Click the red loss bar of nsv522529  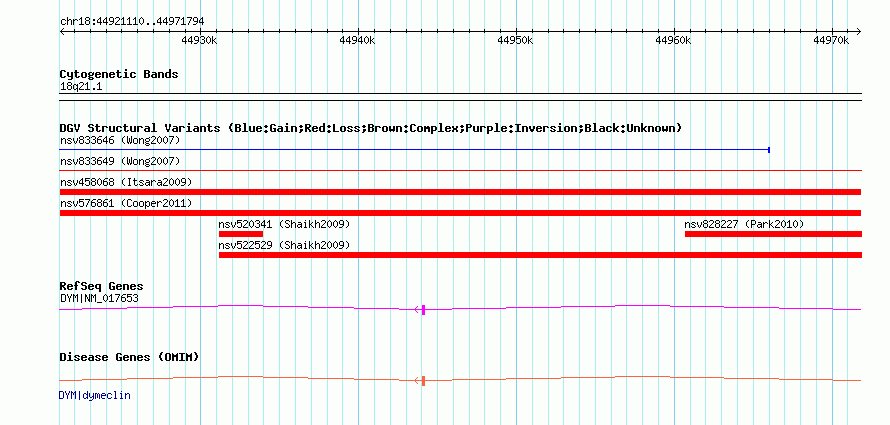pyautogui.click(x=540, y=255)
